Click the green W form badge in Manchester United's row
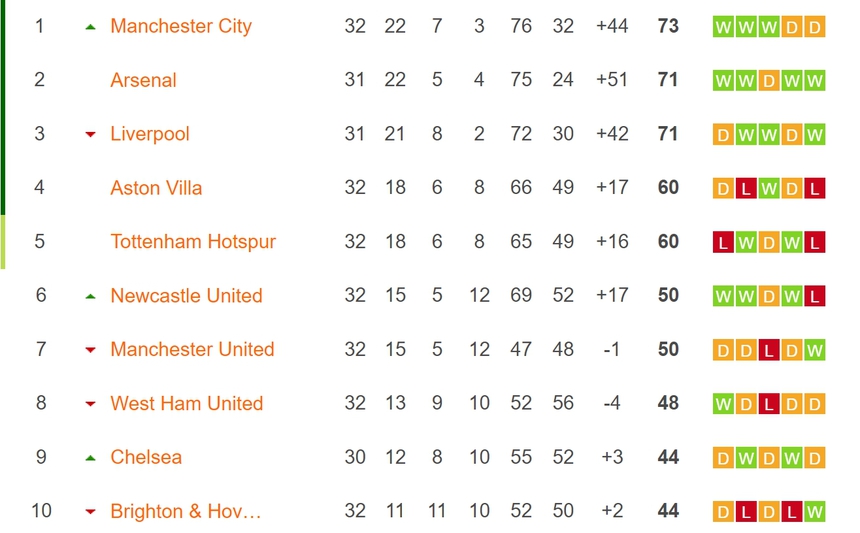 [x=815, y=350]
